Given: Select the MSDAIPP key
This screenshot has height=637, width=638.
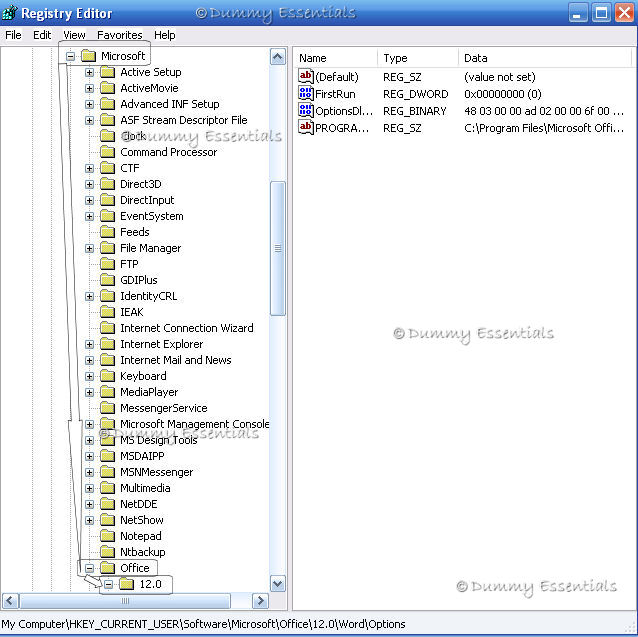Looking at the screenshot, I should [x=142, y=456].
